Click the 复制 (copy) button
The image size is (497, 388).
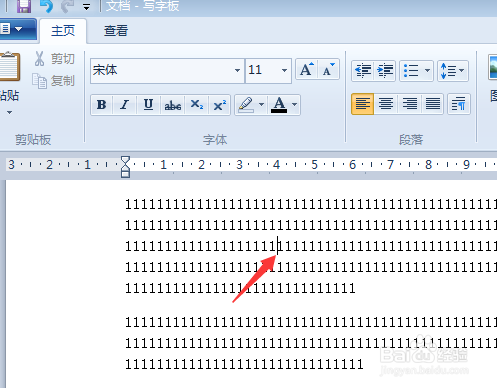coord(54,81)
